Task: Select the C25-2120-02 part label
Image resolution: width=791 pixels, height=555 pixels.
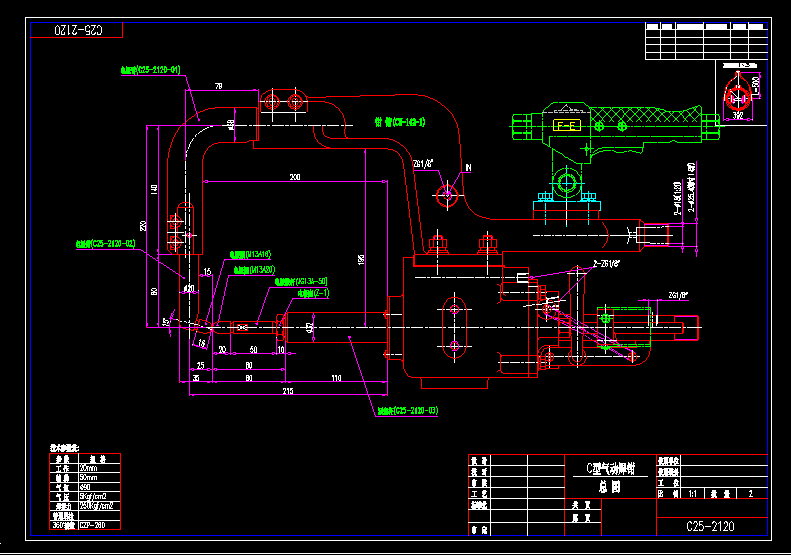Action: point(105,243)
